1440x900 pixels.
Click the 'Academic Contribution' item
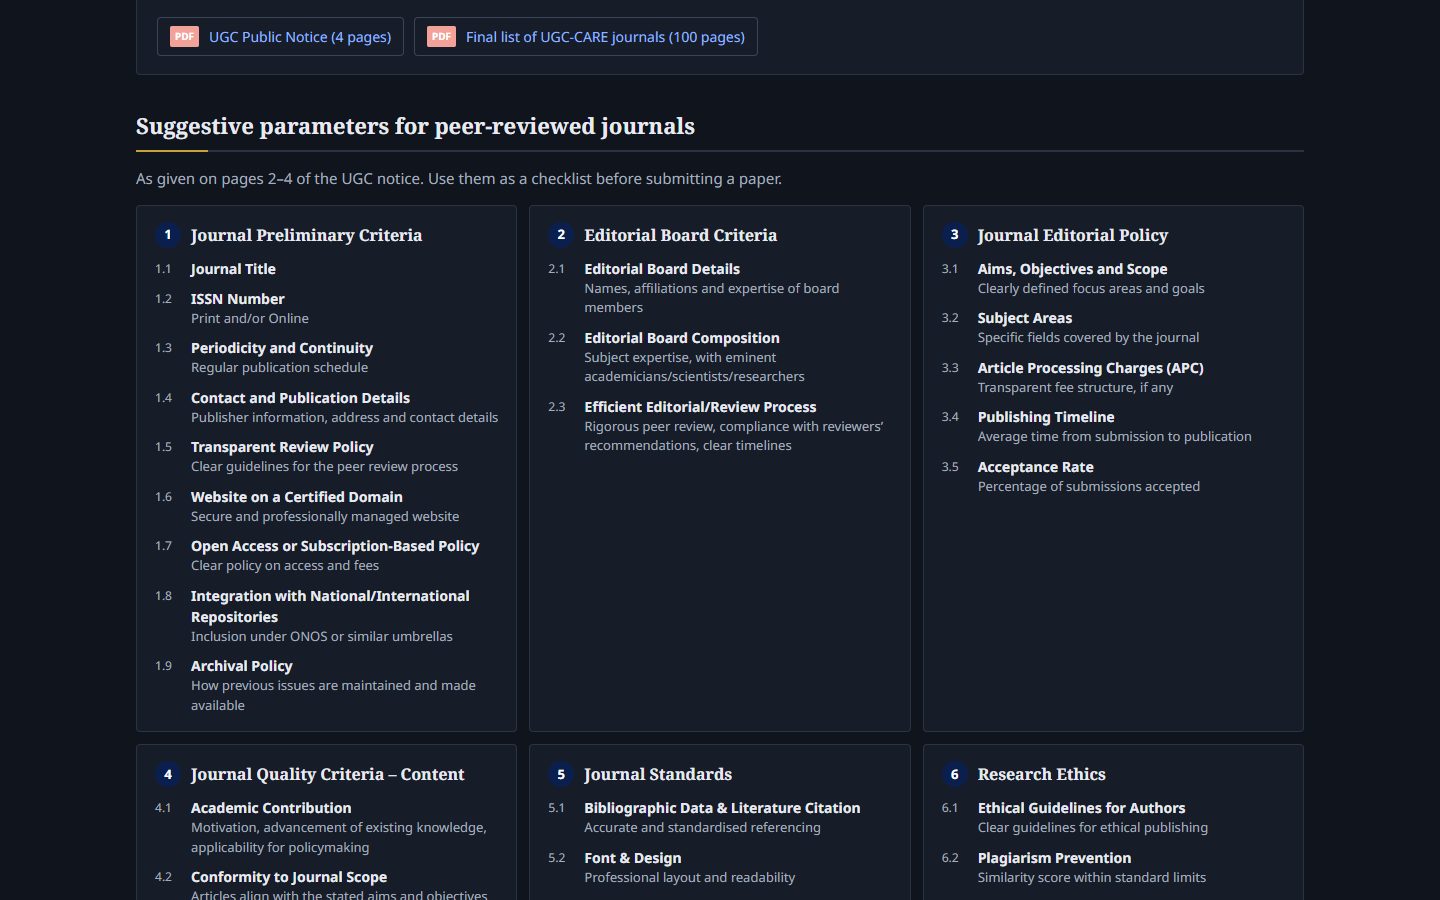coord(271,808)
